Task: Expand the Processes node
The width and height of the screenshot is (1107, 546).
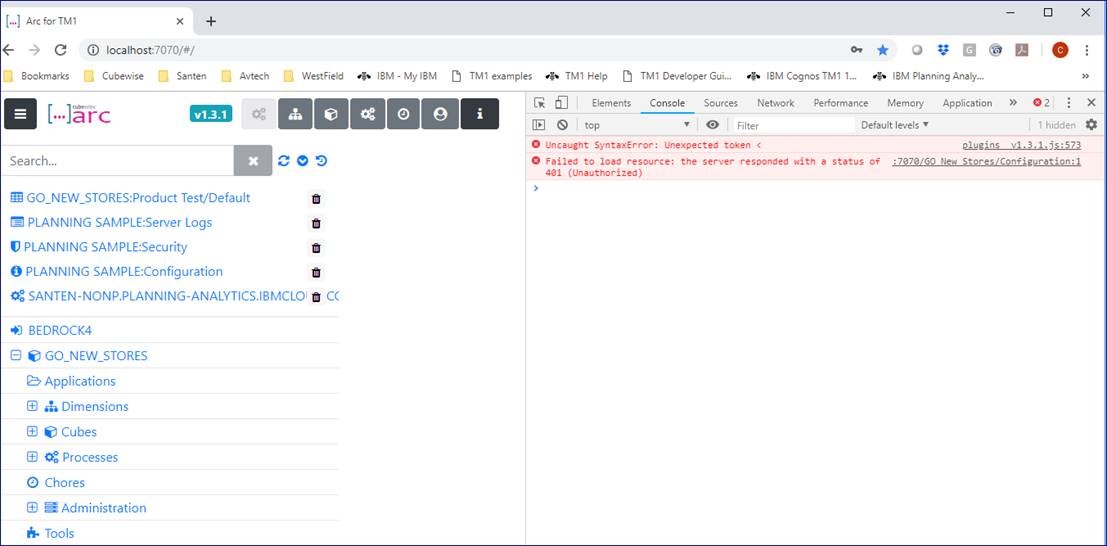Action: (x=32, y=457)
